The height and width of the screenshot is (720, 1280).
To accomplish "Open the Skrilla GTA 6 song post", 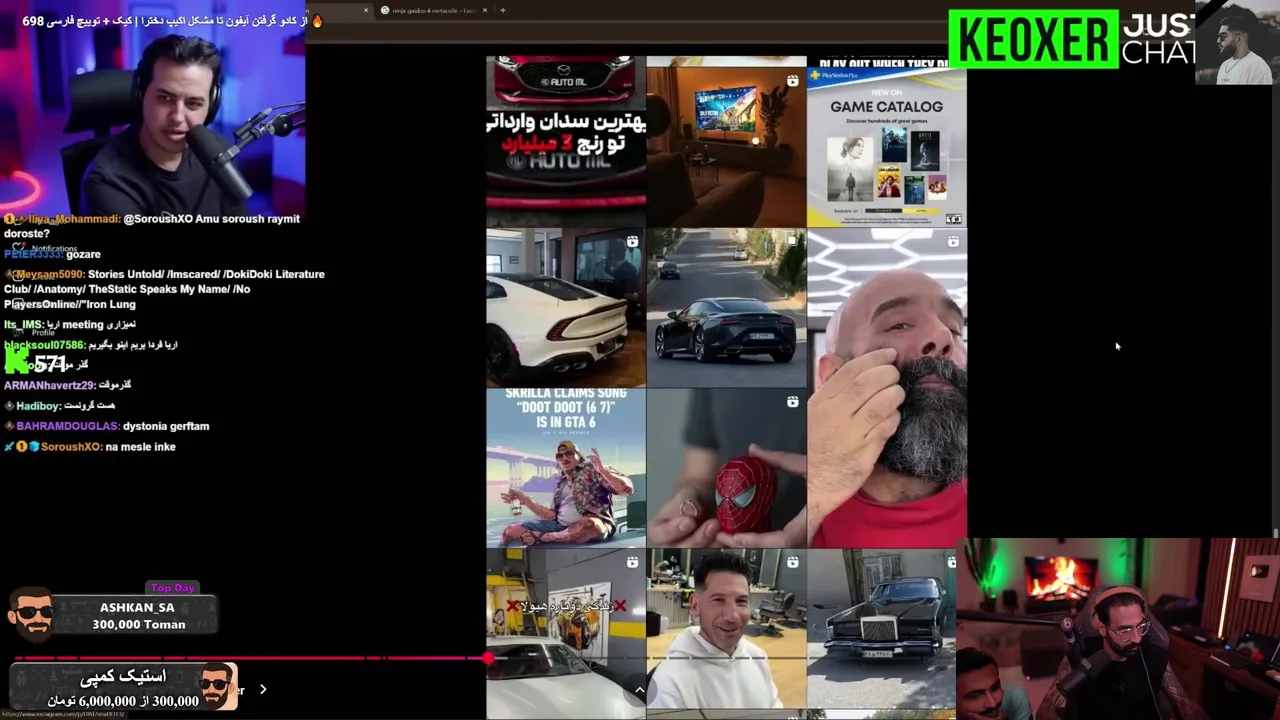I will pyautogui.click(x=566, y=468).
